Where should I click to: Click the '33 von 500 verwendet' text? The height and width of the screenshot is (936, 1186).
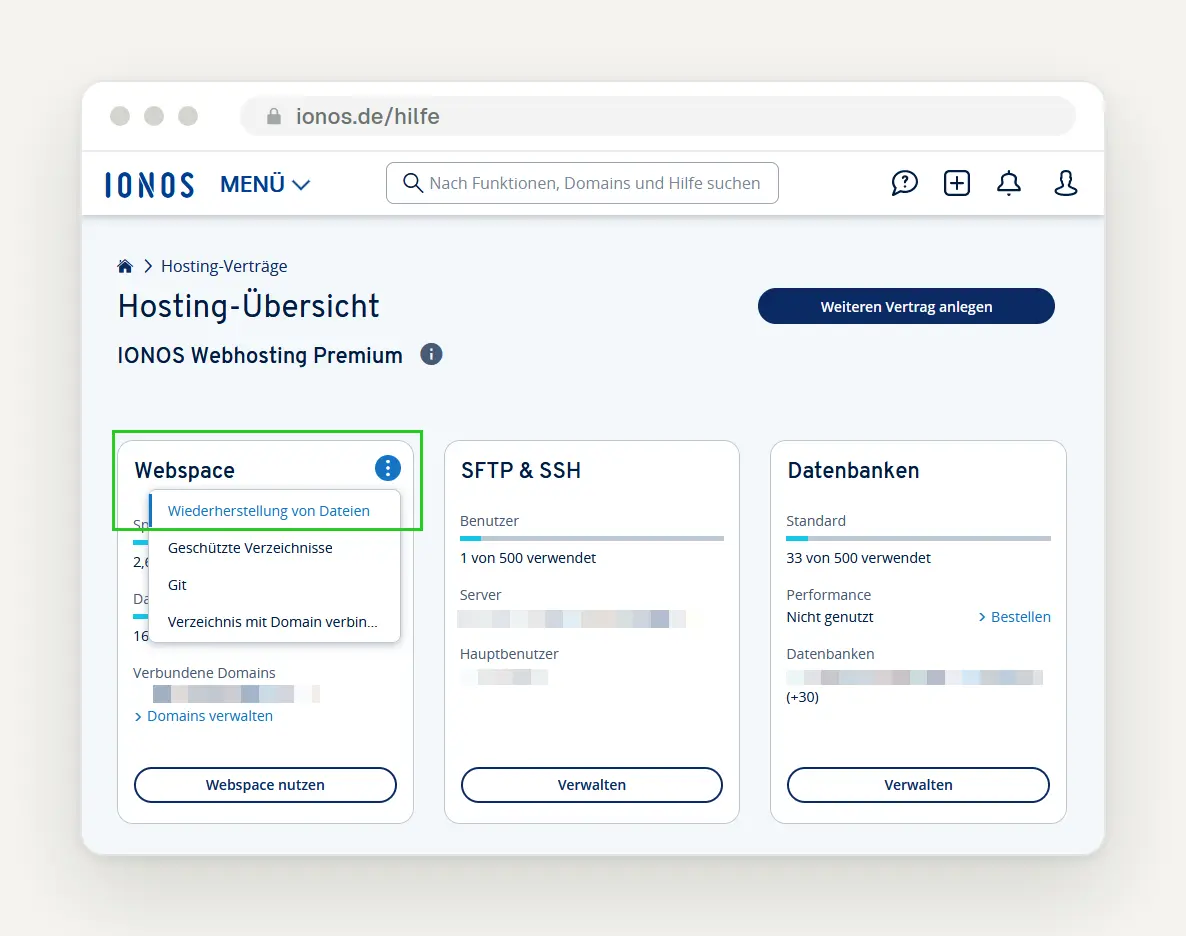pos(858,558)
